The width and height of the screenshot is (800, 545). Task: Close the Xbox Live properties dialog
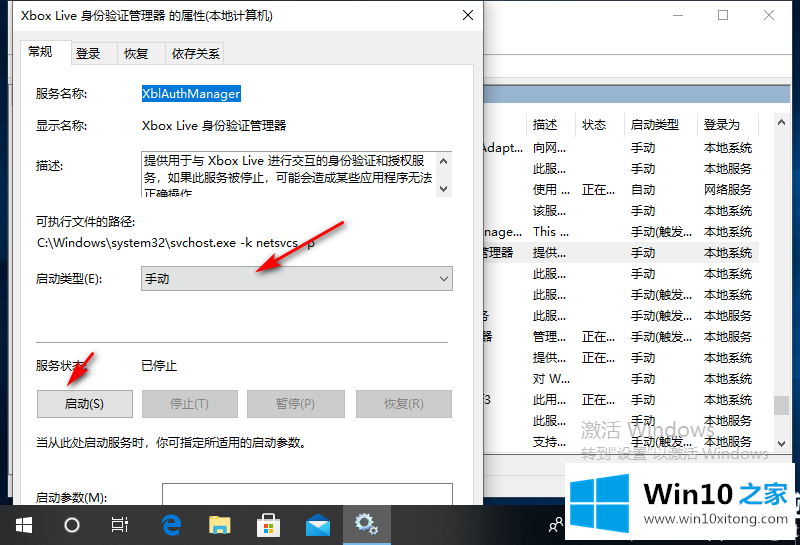pyautogui.click(x=468, y=16)
